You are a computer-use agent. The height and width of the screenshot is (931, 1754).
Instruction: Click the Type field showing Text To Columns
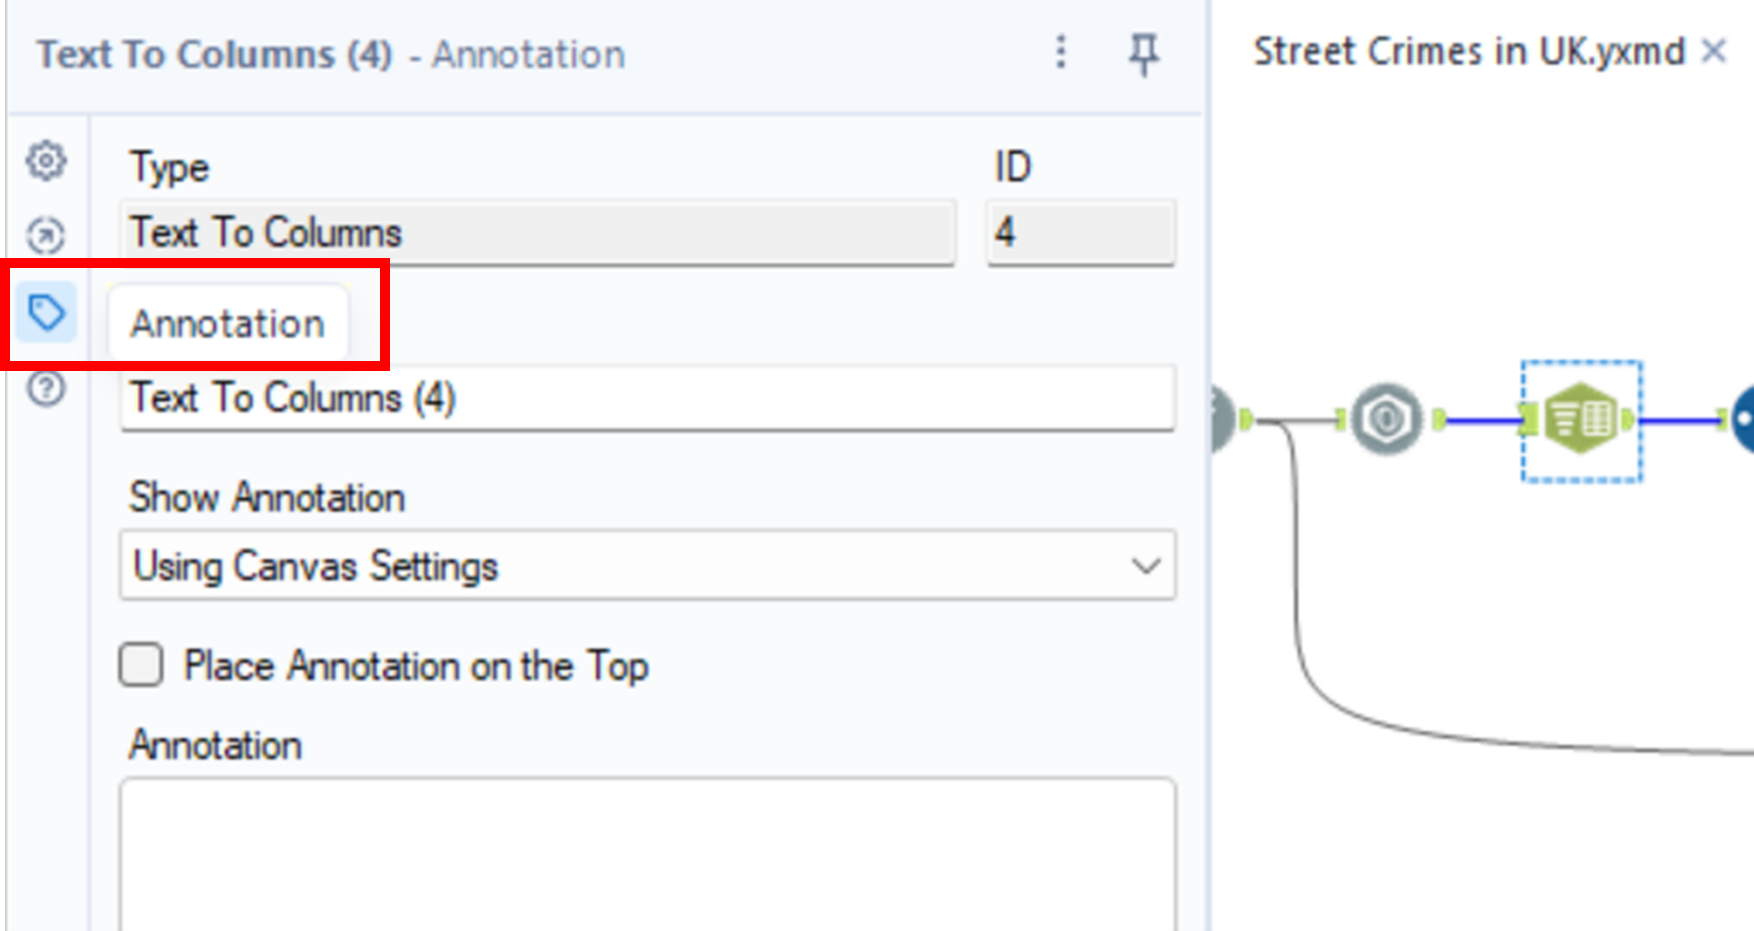pos(538,233)
